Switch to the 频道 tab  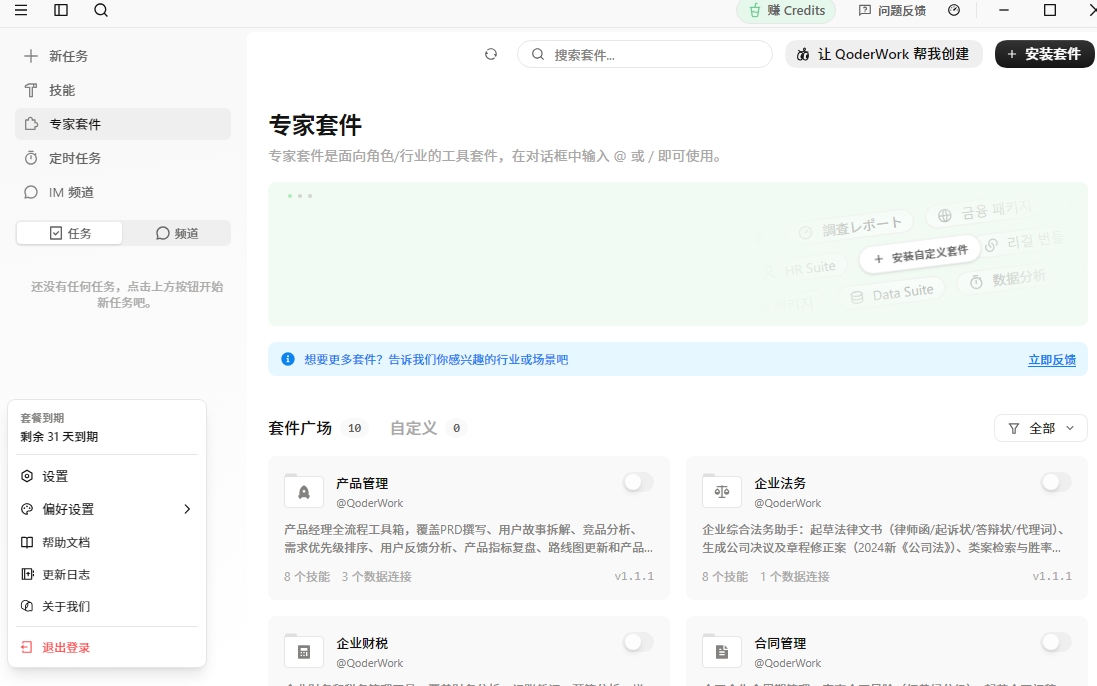click(177, 233)
